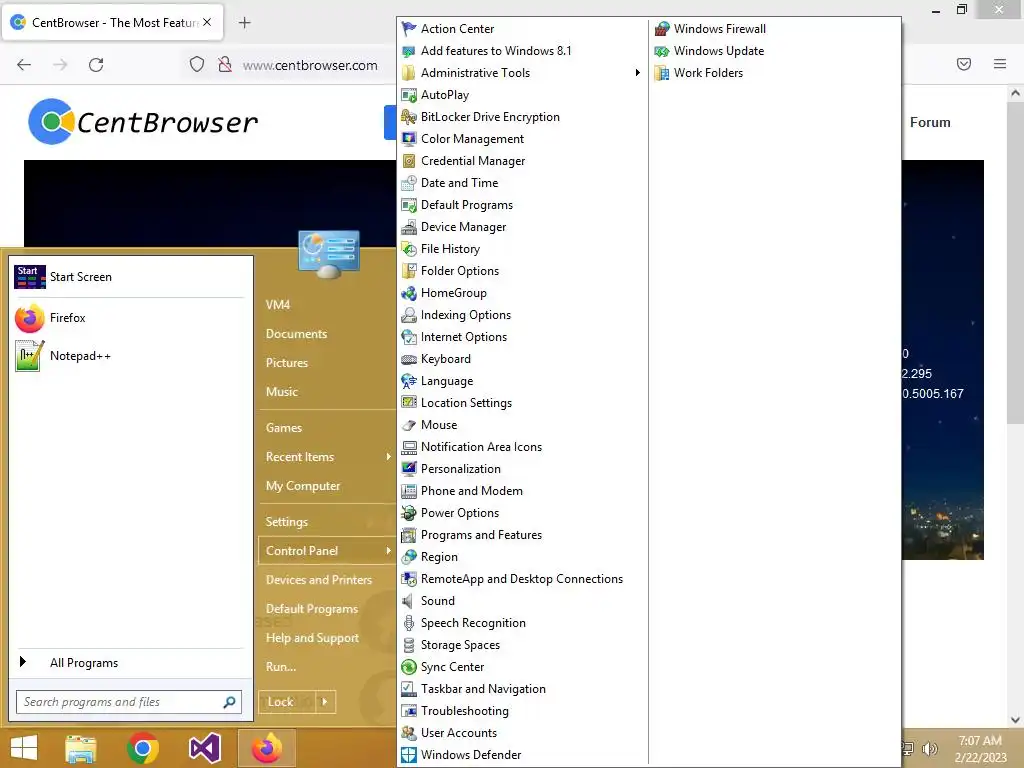Viewport: 1024px width, 768px height.
Task: Click the BitLocker Drive Encryption icon
Action: coord(409,117)
